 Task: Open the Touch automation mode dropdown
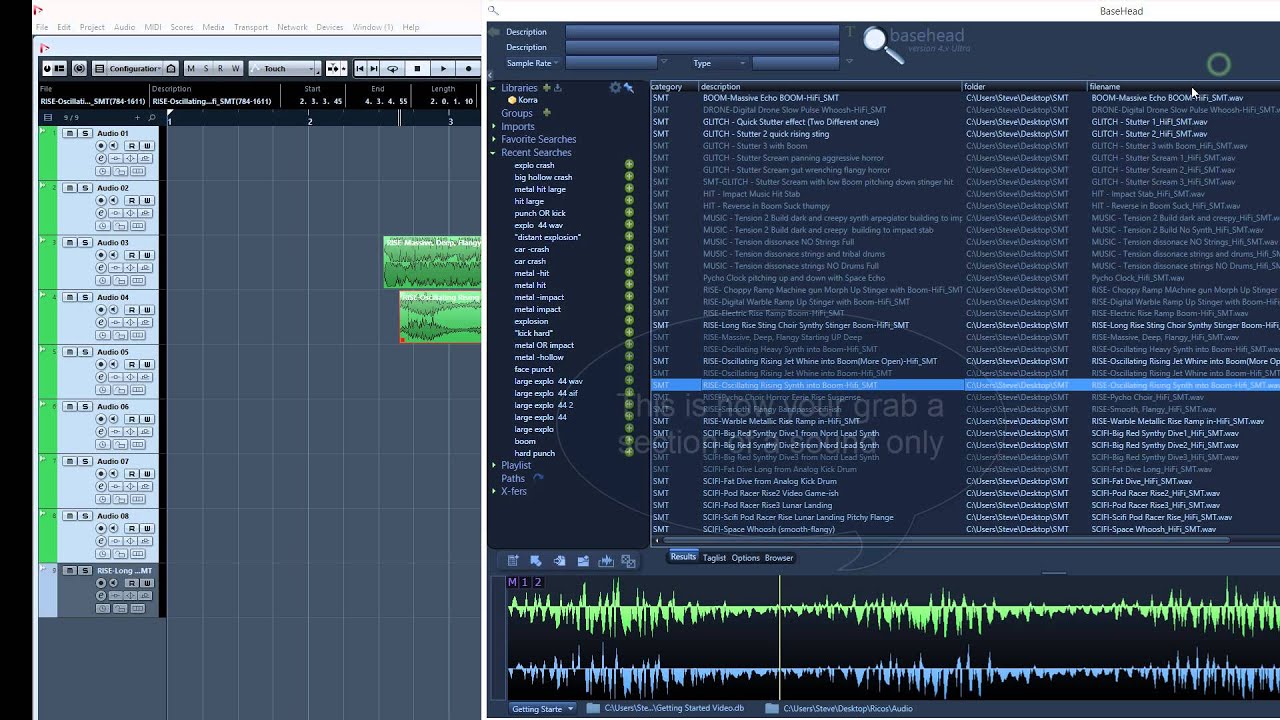click(x=285, y=69)
